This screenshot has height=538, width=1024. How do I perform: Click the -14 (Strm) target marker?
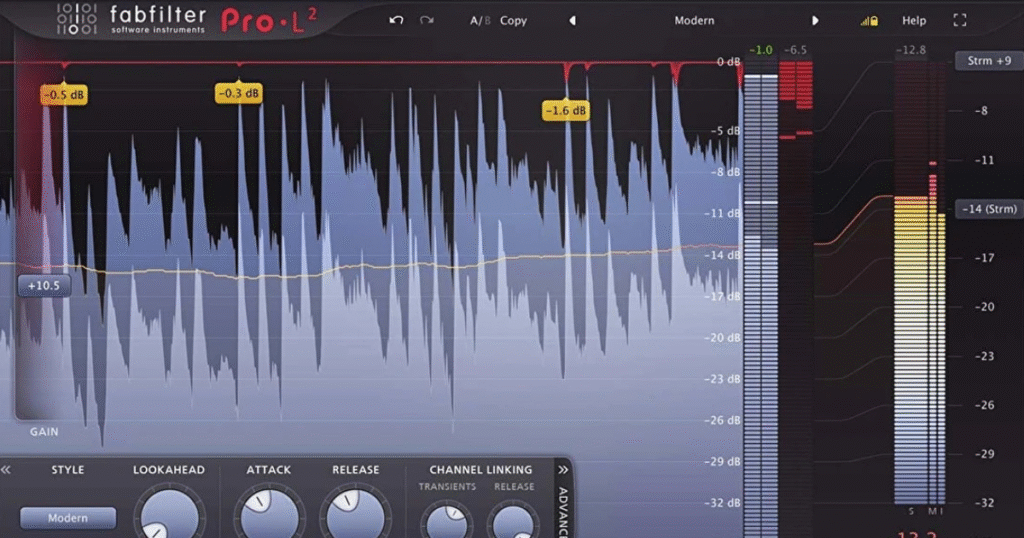[x=989, y=209]
